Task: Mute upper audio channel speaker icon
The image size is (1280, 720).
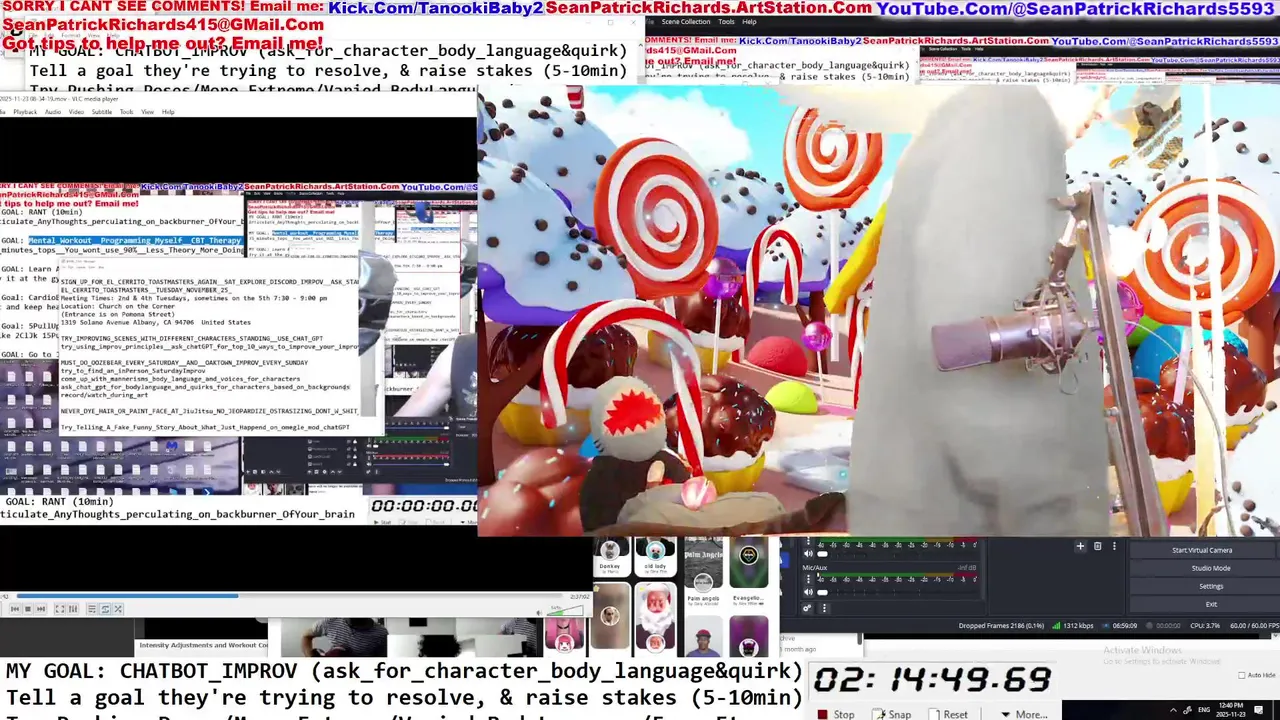Action: click(x=808, y=553)
